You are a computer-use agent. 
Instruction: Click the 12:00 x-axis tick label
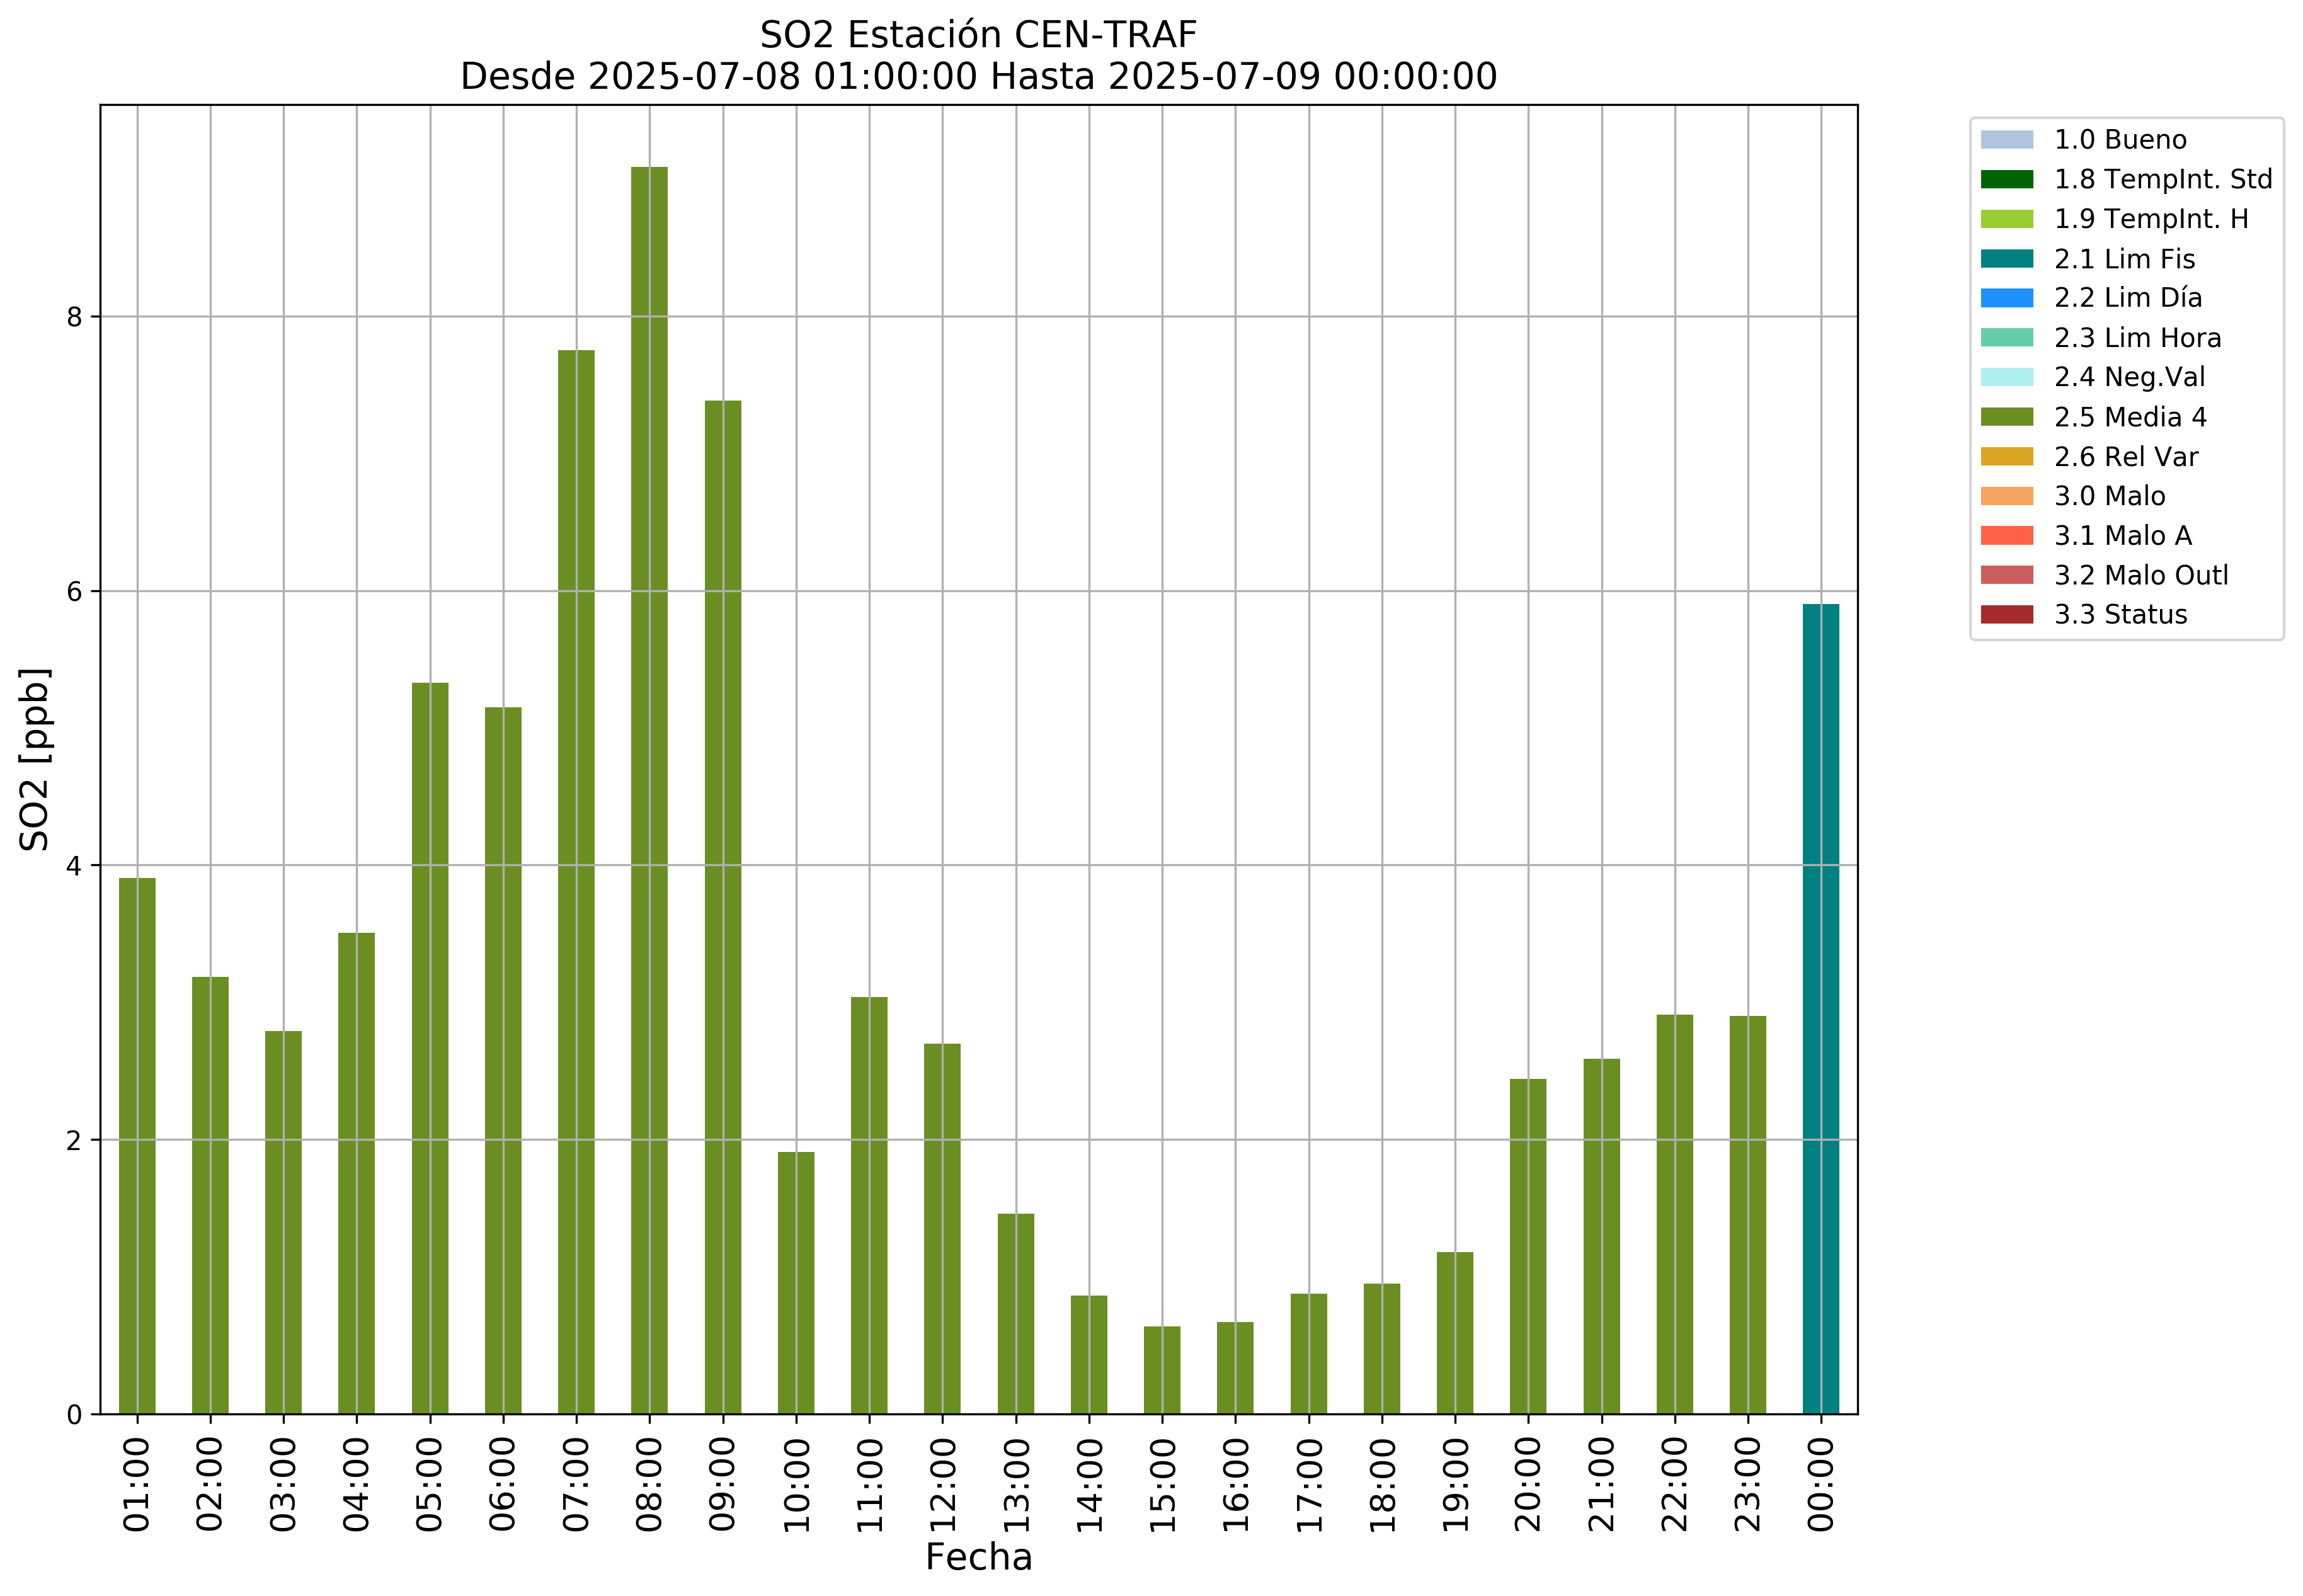tap(942, 1484)
